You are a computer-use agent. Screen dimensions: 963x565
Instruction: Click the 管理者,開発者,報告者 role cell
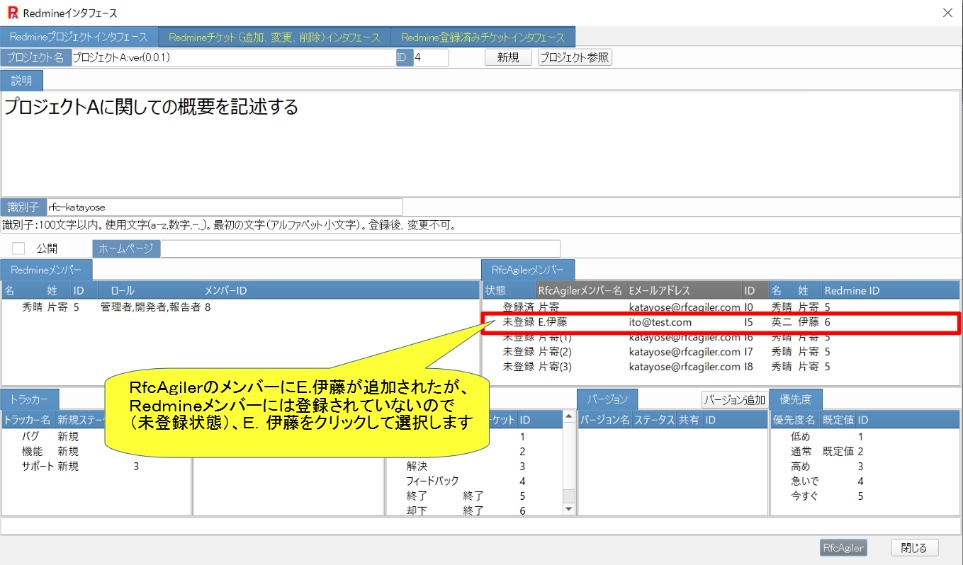coord(150,307)
